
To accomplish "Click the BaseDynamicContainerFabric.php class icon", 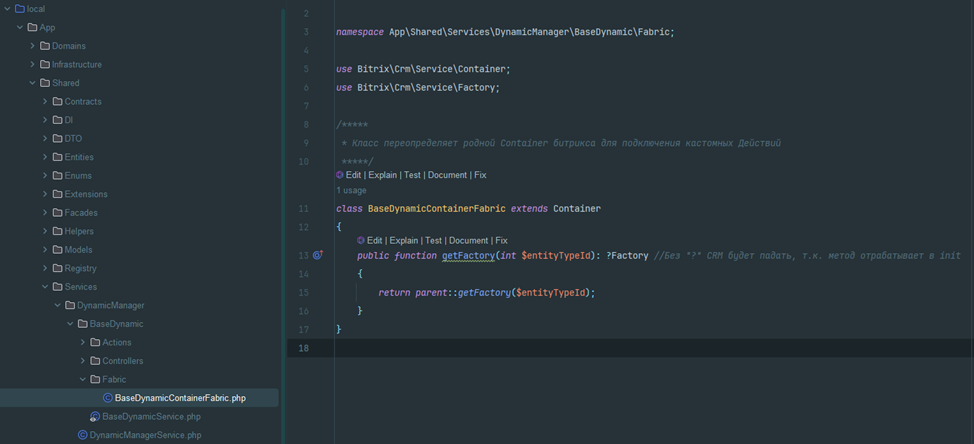I will coord(107,398).
